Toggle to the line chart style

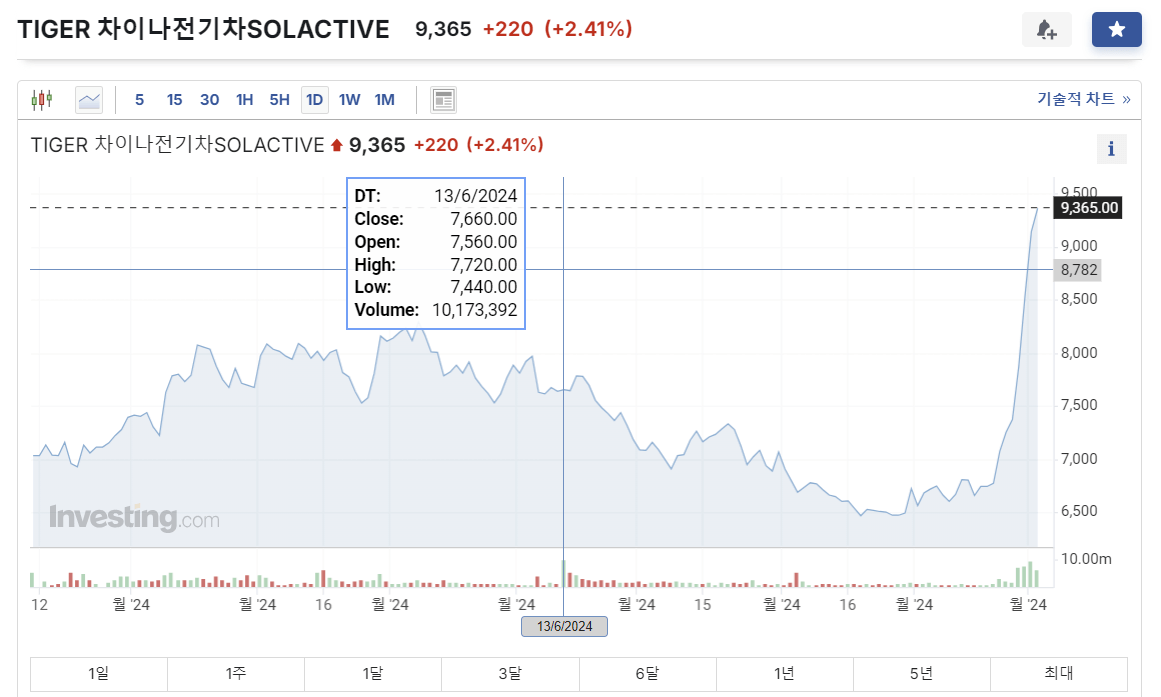(x=89, y=99)
